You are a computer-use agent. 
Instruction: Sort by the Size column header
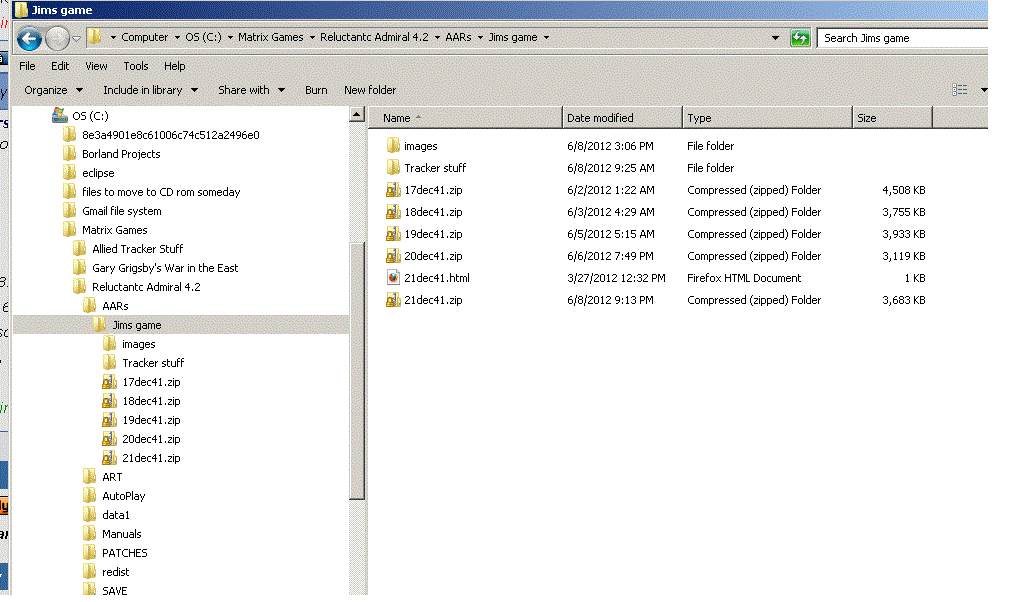point(892,118)
